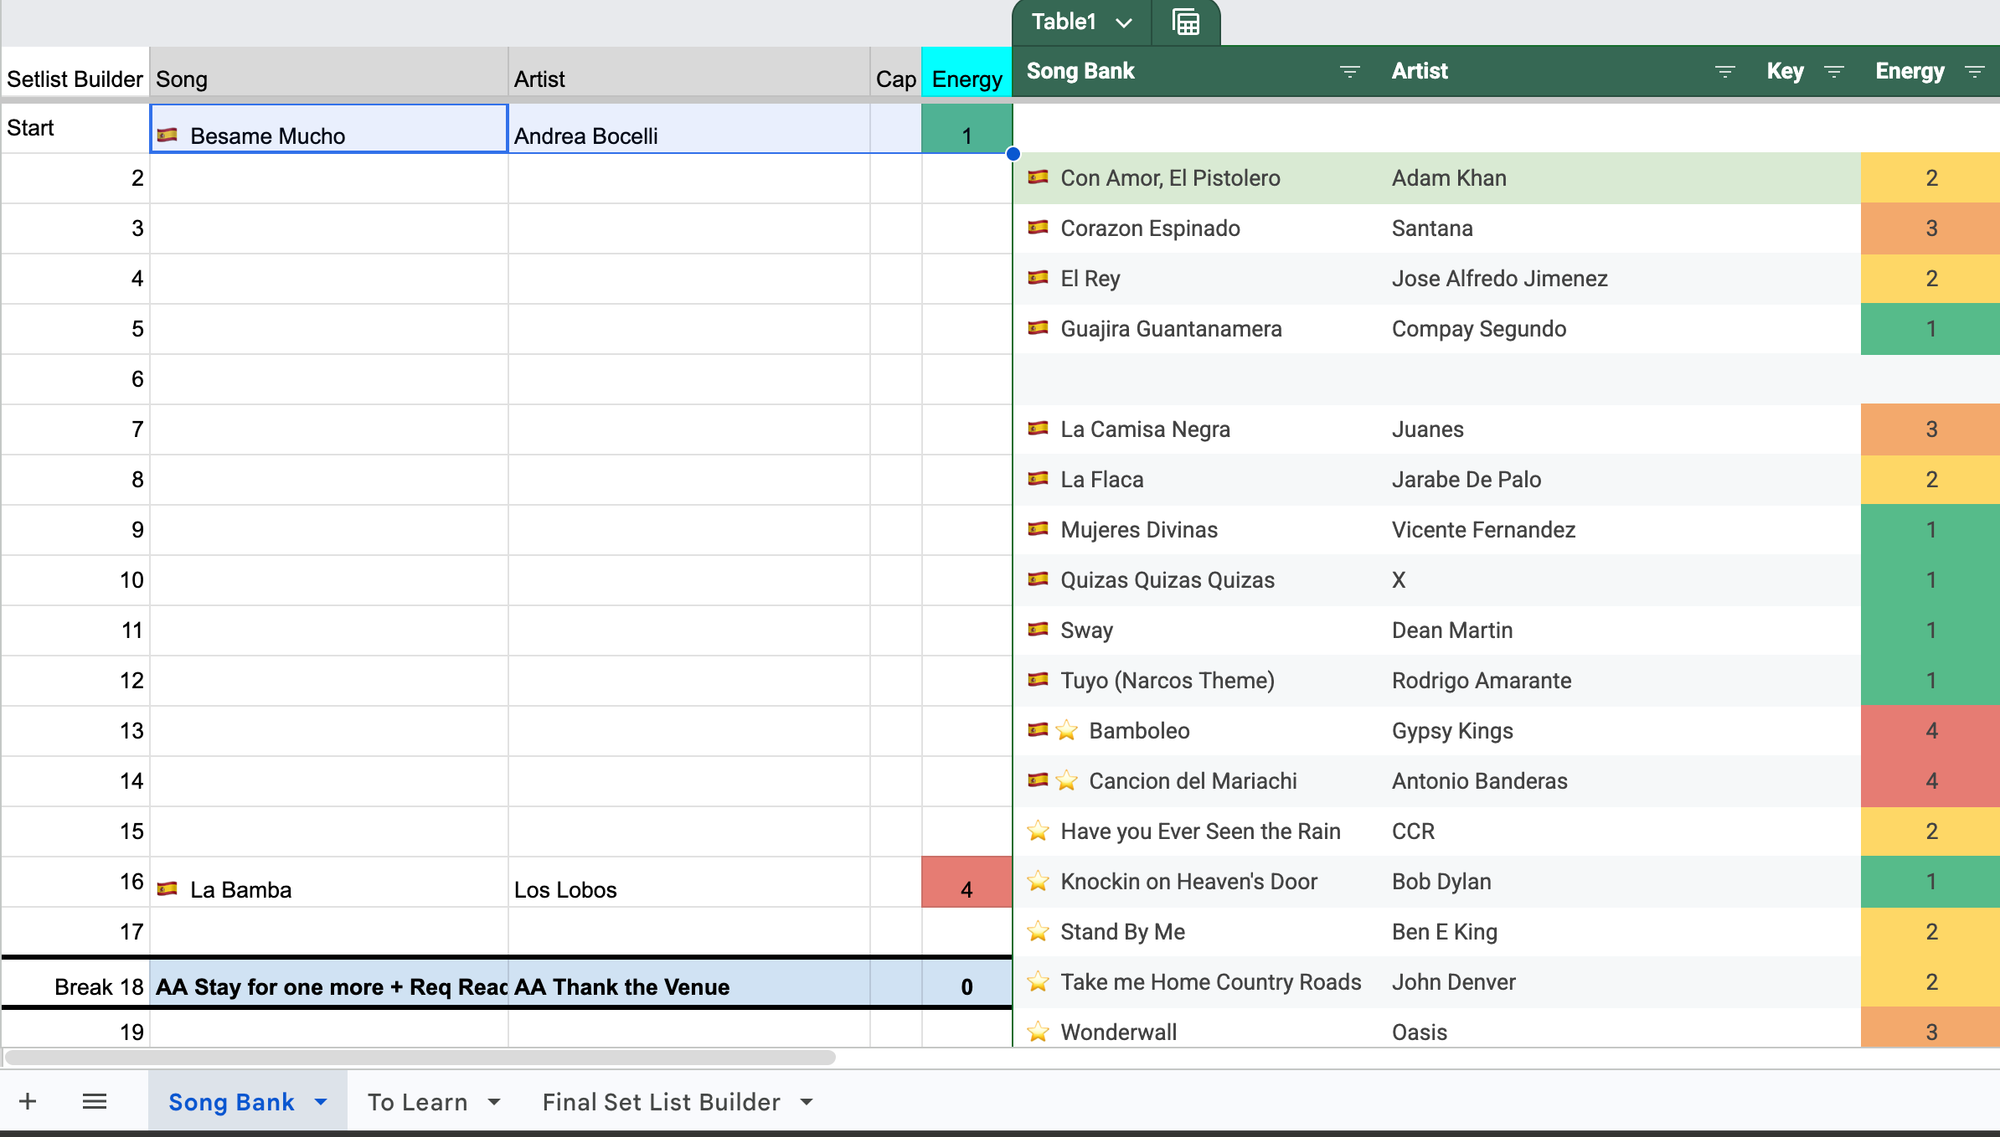Screen dimensions: 2000x1137
Task: Select the La Bamba song cell
Action: (x=329, y=882)
